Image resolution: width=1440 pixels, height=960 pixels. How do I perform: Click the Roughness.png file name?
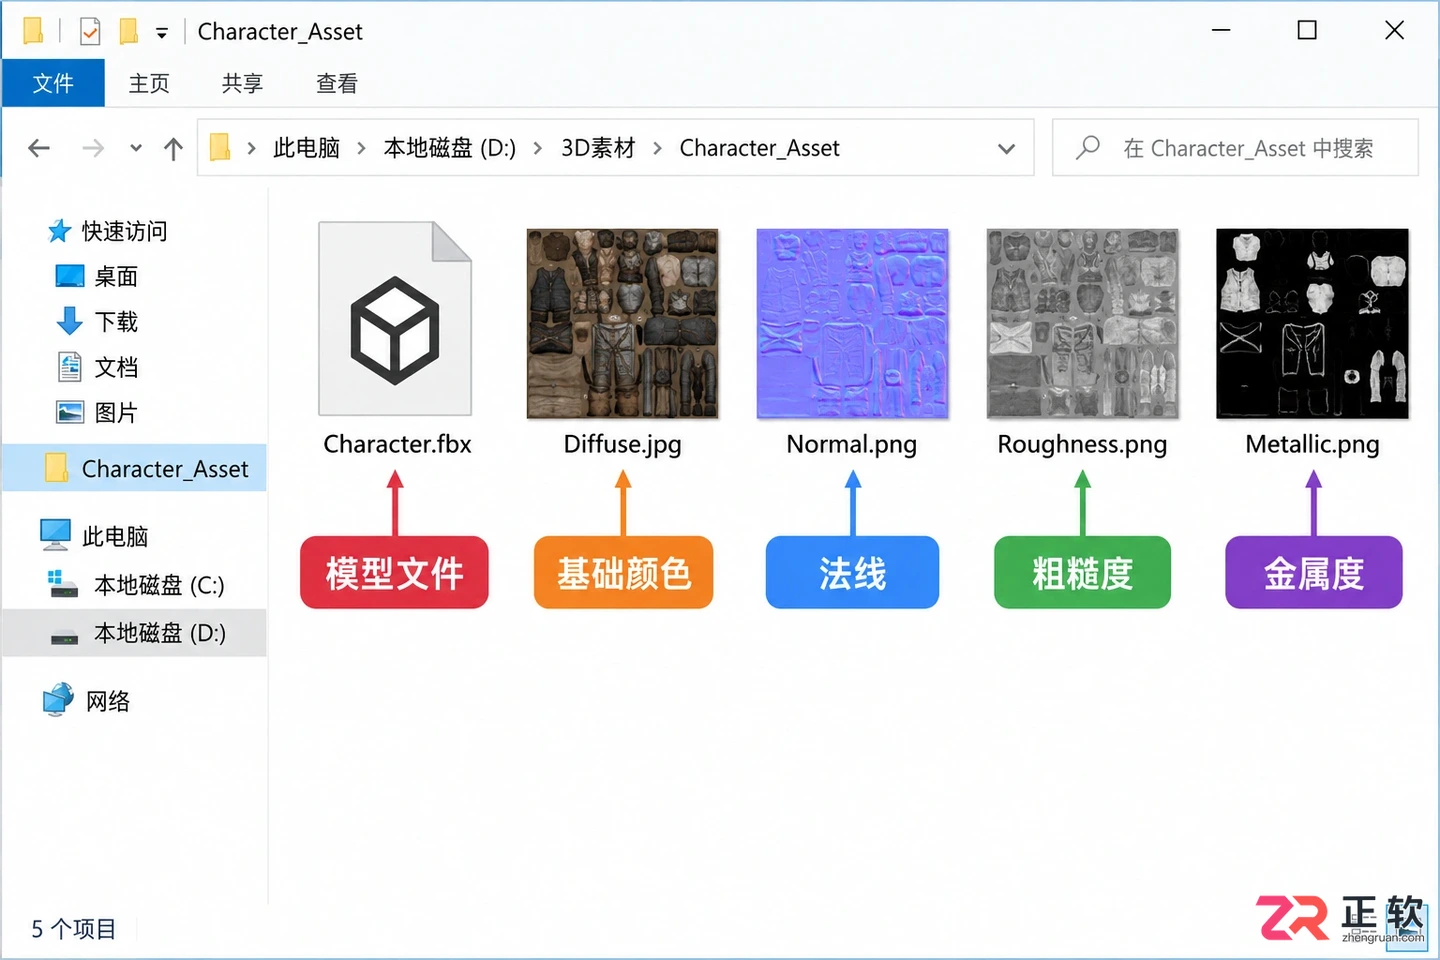(1082, 444)
